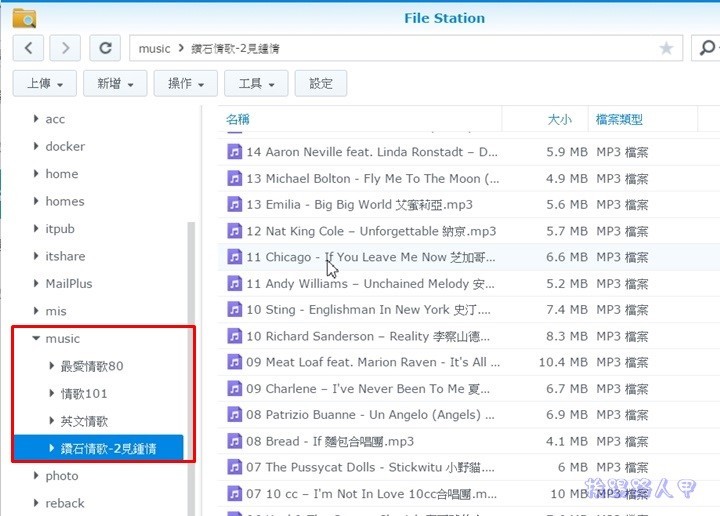Screen dimensions: 720x516
Task: Select the photo folder in the sidebar
Action: (x=61, y=476)
